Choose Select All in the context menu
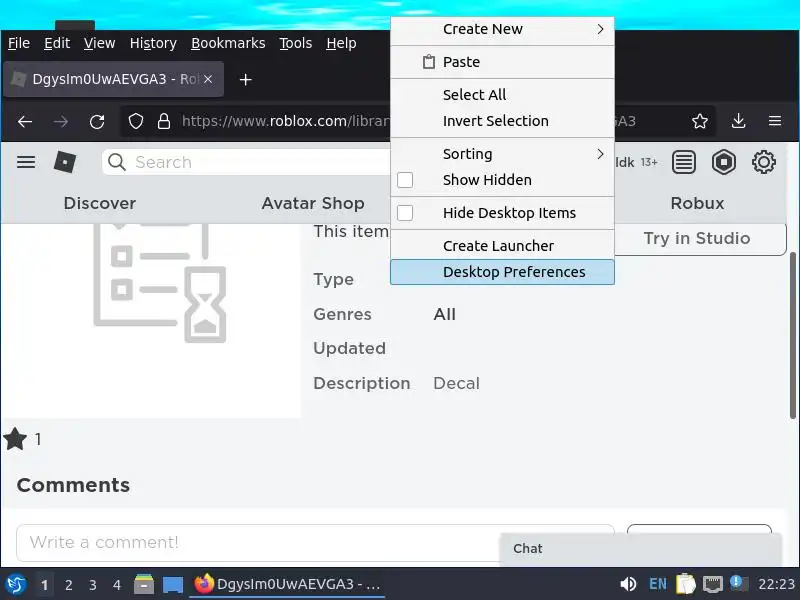This screenshot has height=600, width=800. (503, 94)
